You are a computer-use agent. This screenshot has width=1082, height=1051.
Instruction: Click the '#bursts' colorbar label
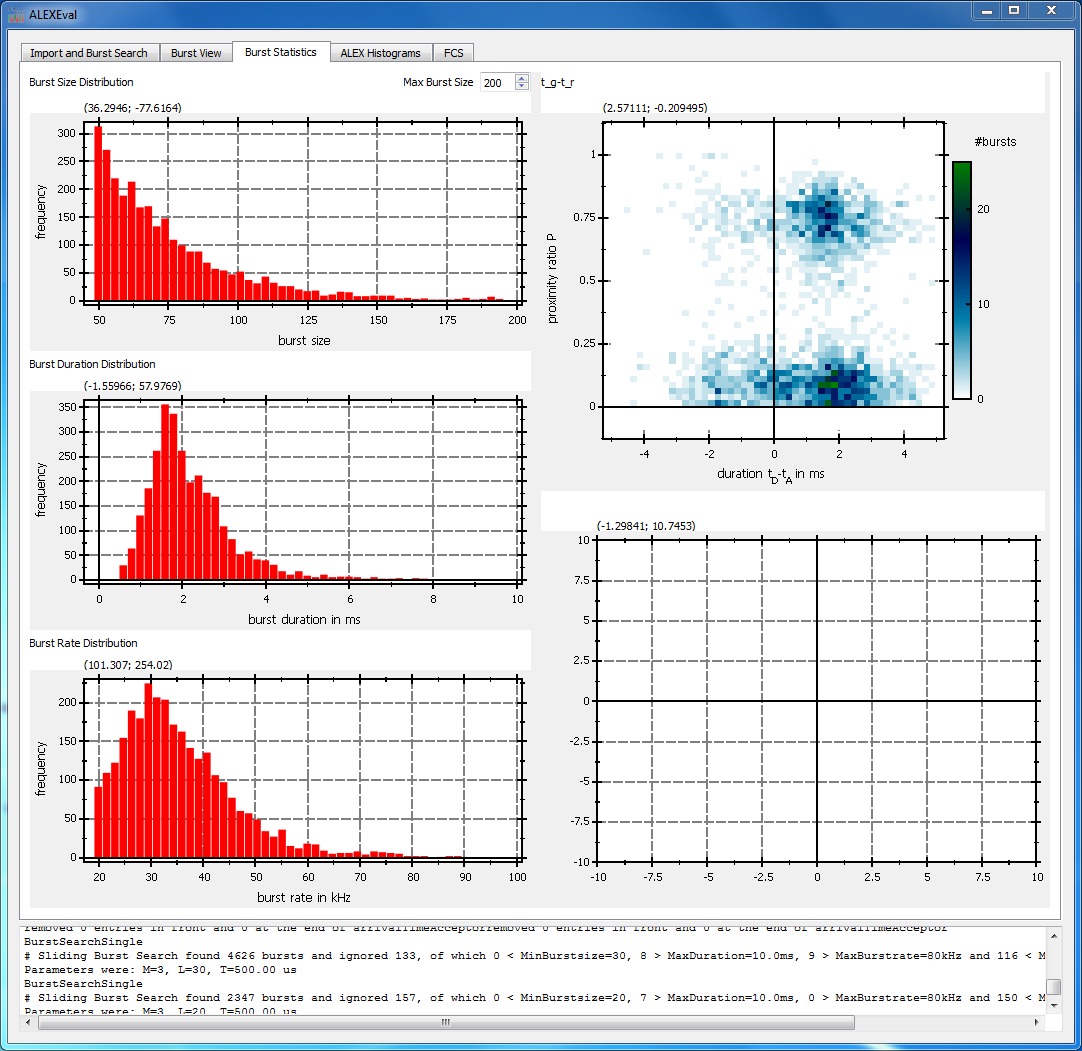[x=996, y=142]
